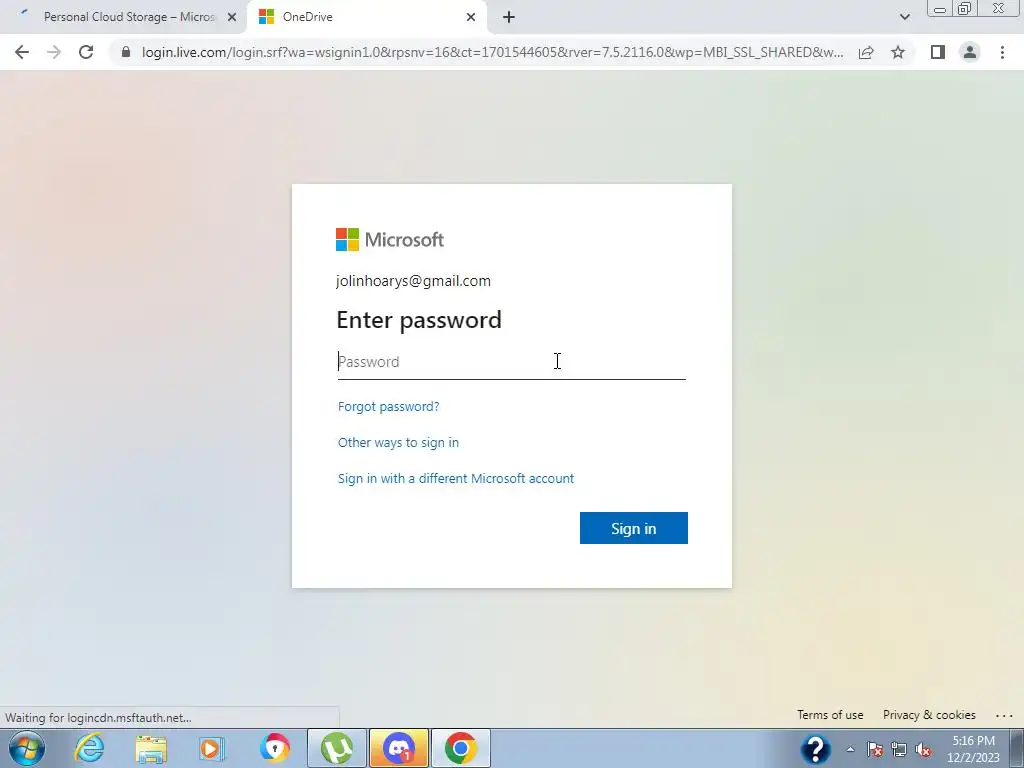Image resolution: width=1024 pixels, height=768 pixels.
Task: Click the Sign in button
Action: point(633,528)
